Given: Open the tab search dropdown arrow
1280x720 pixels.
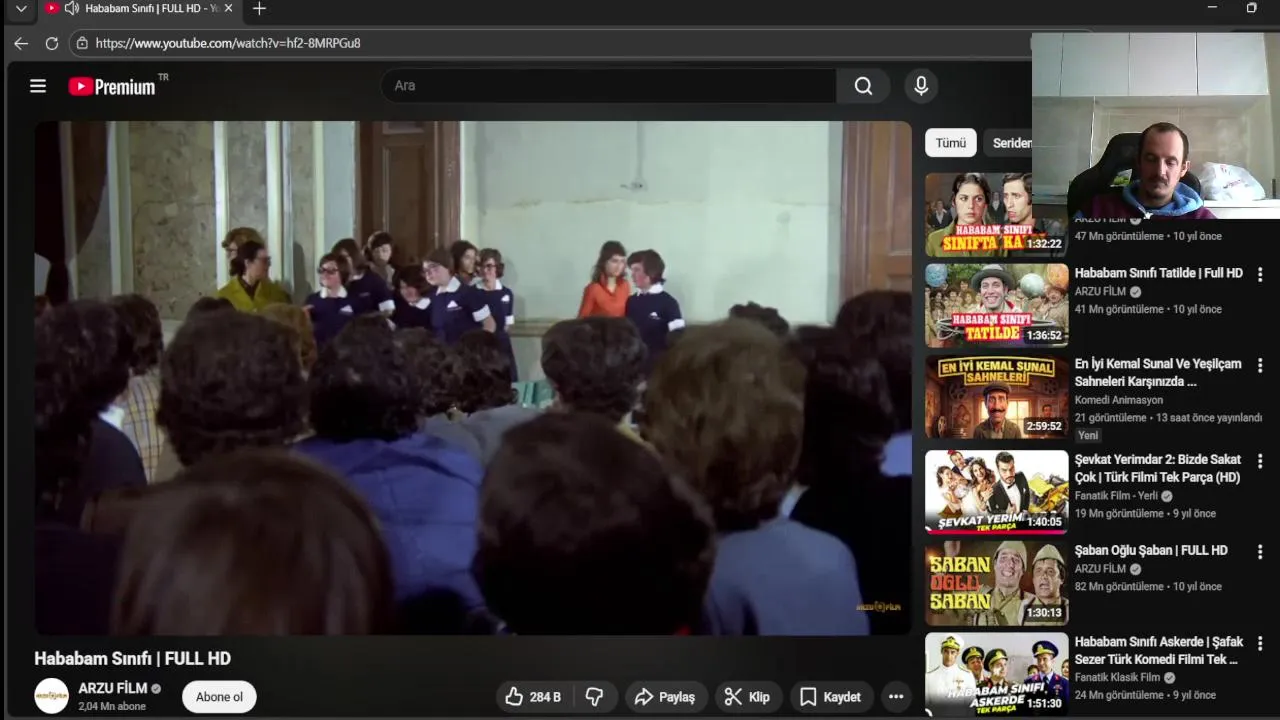Looking at the screenshot, I should click(x=21, y=8).
